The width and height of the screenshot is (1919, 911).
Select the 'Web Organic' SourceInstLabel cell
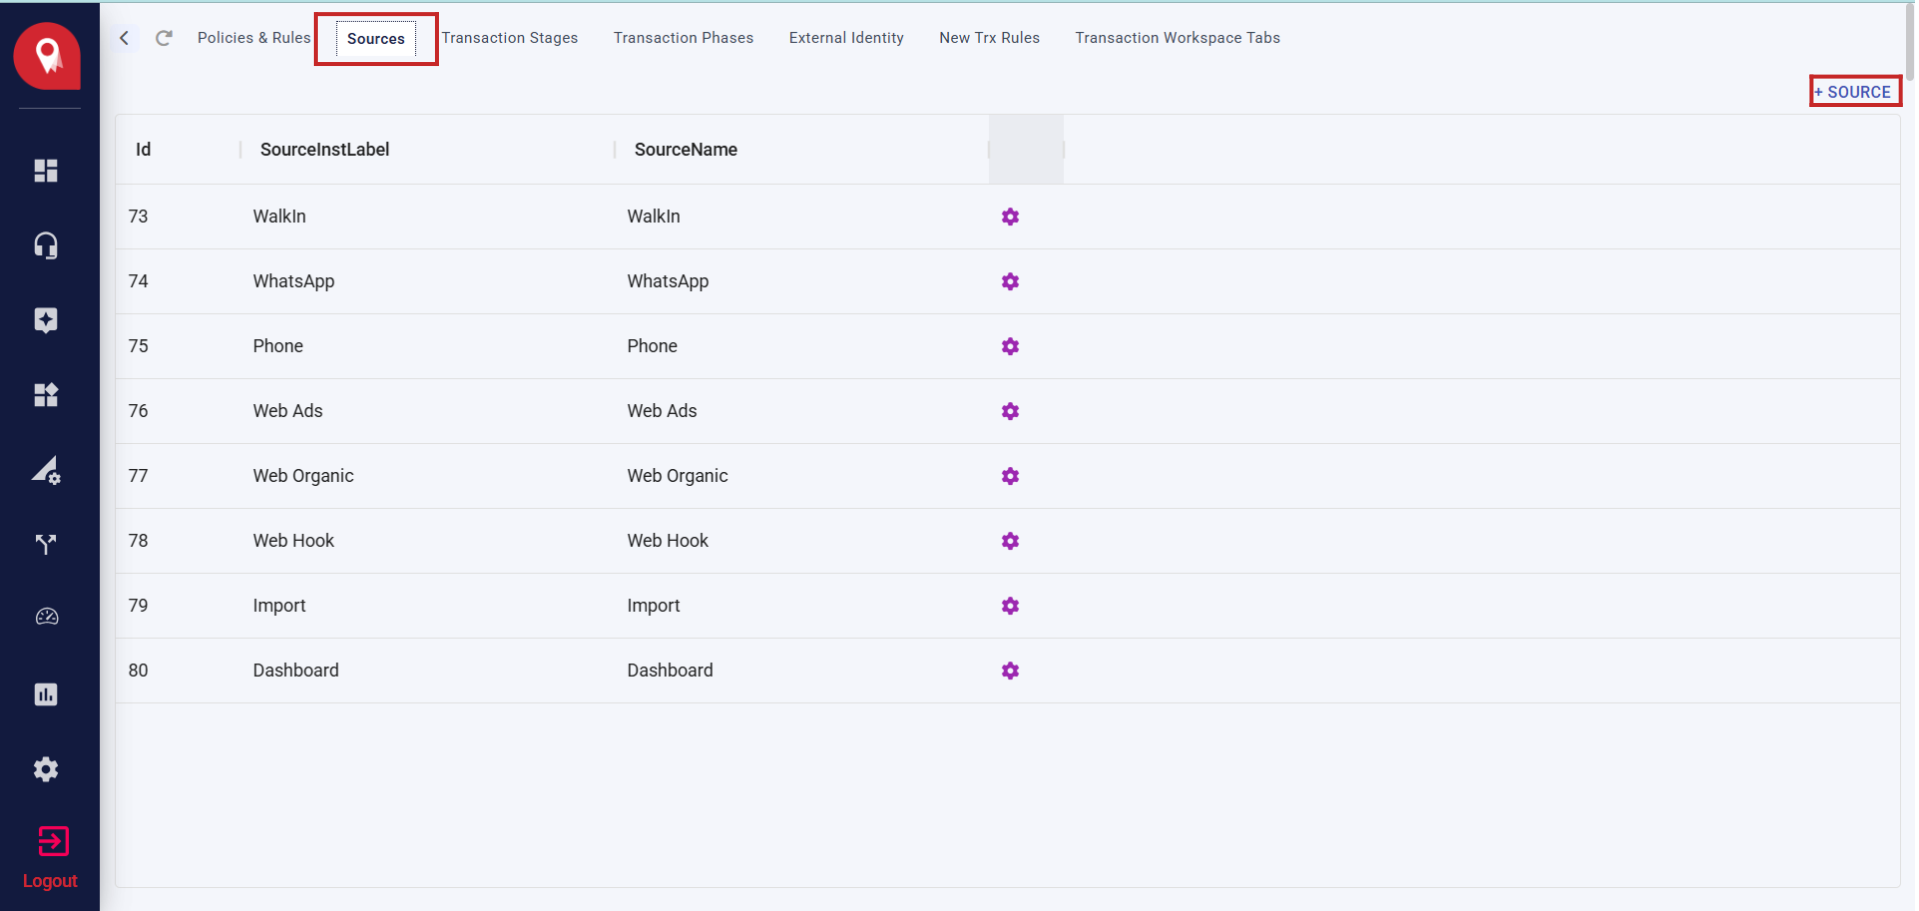pos(303,476)
